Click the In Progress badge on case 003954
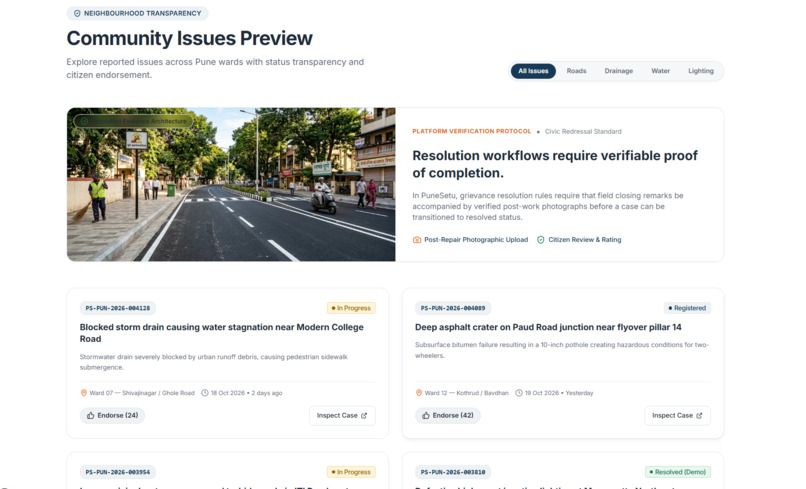The image size is (806, 489). tap(351, 472)
